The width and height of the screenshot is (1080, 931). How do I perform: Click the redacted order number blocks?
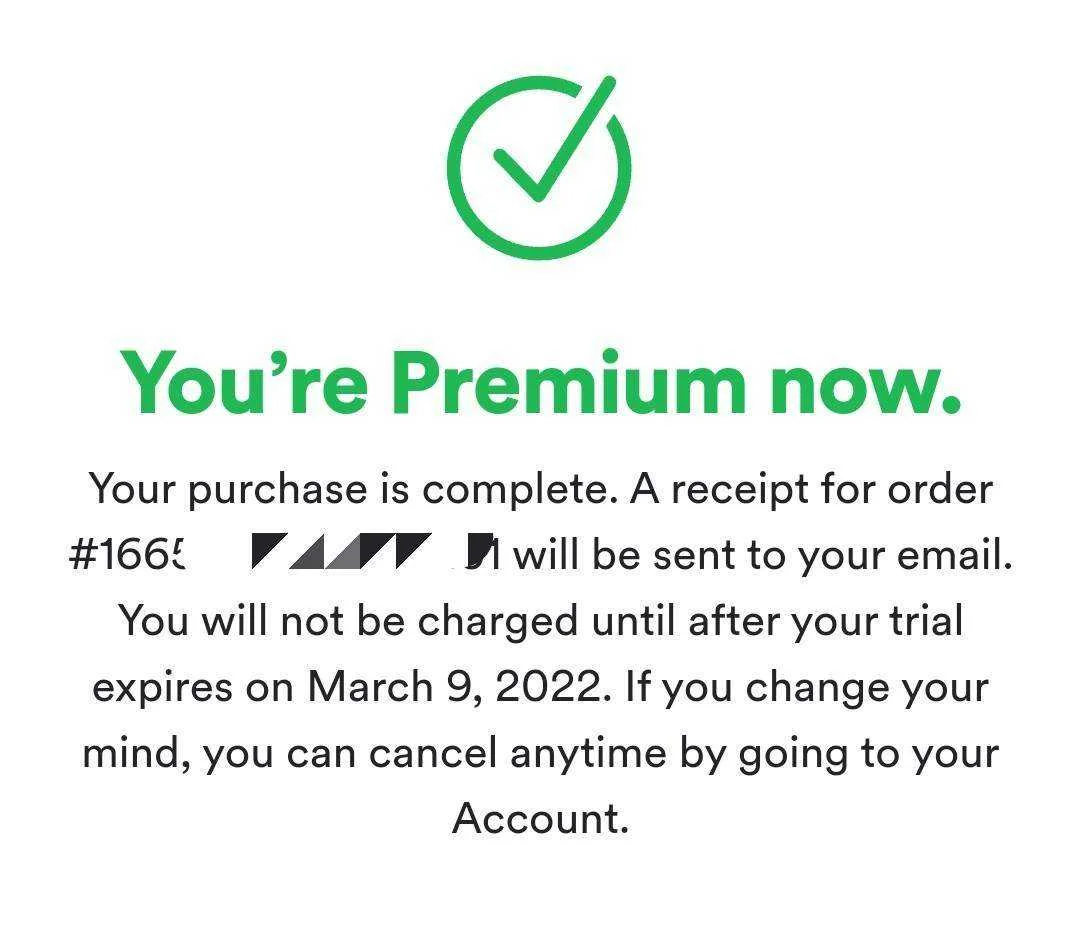coord(373,550)
